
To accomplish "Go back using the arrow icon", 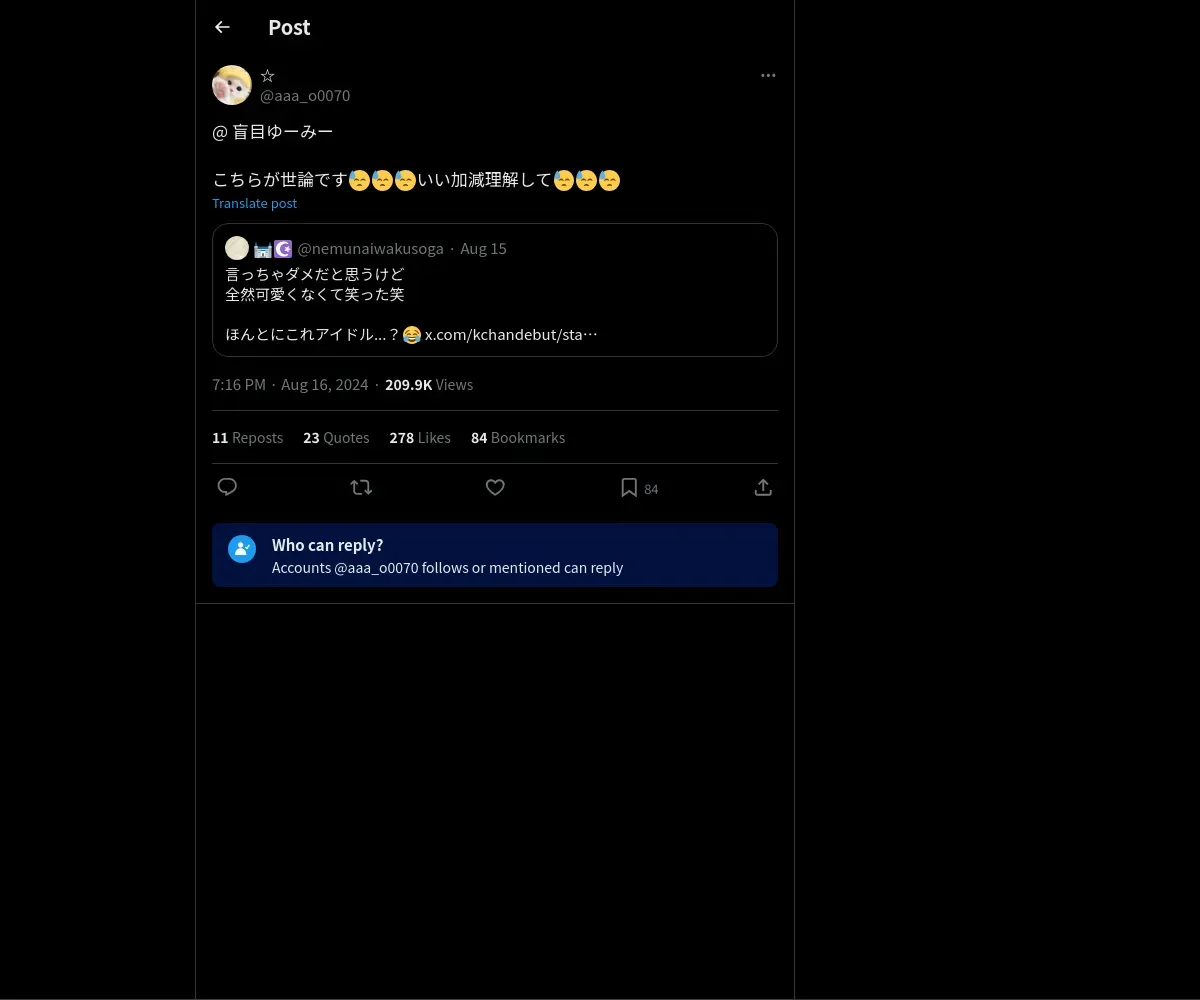I will [x=222, y=27].
